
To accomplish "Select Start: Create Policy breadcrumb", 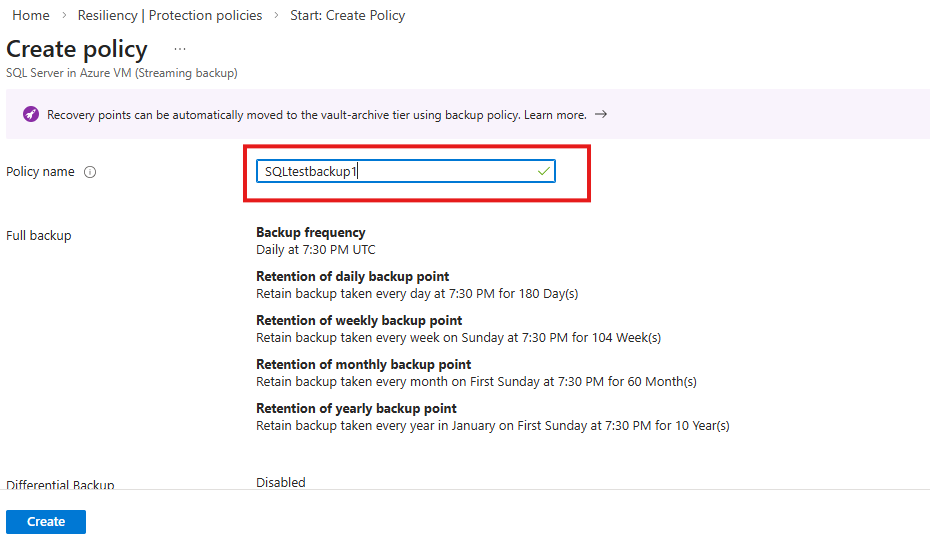I will click(350, 16).
